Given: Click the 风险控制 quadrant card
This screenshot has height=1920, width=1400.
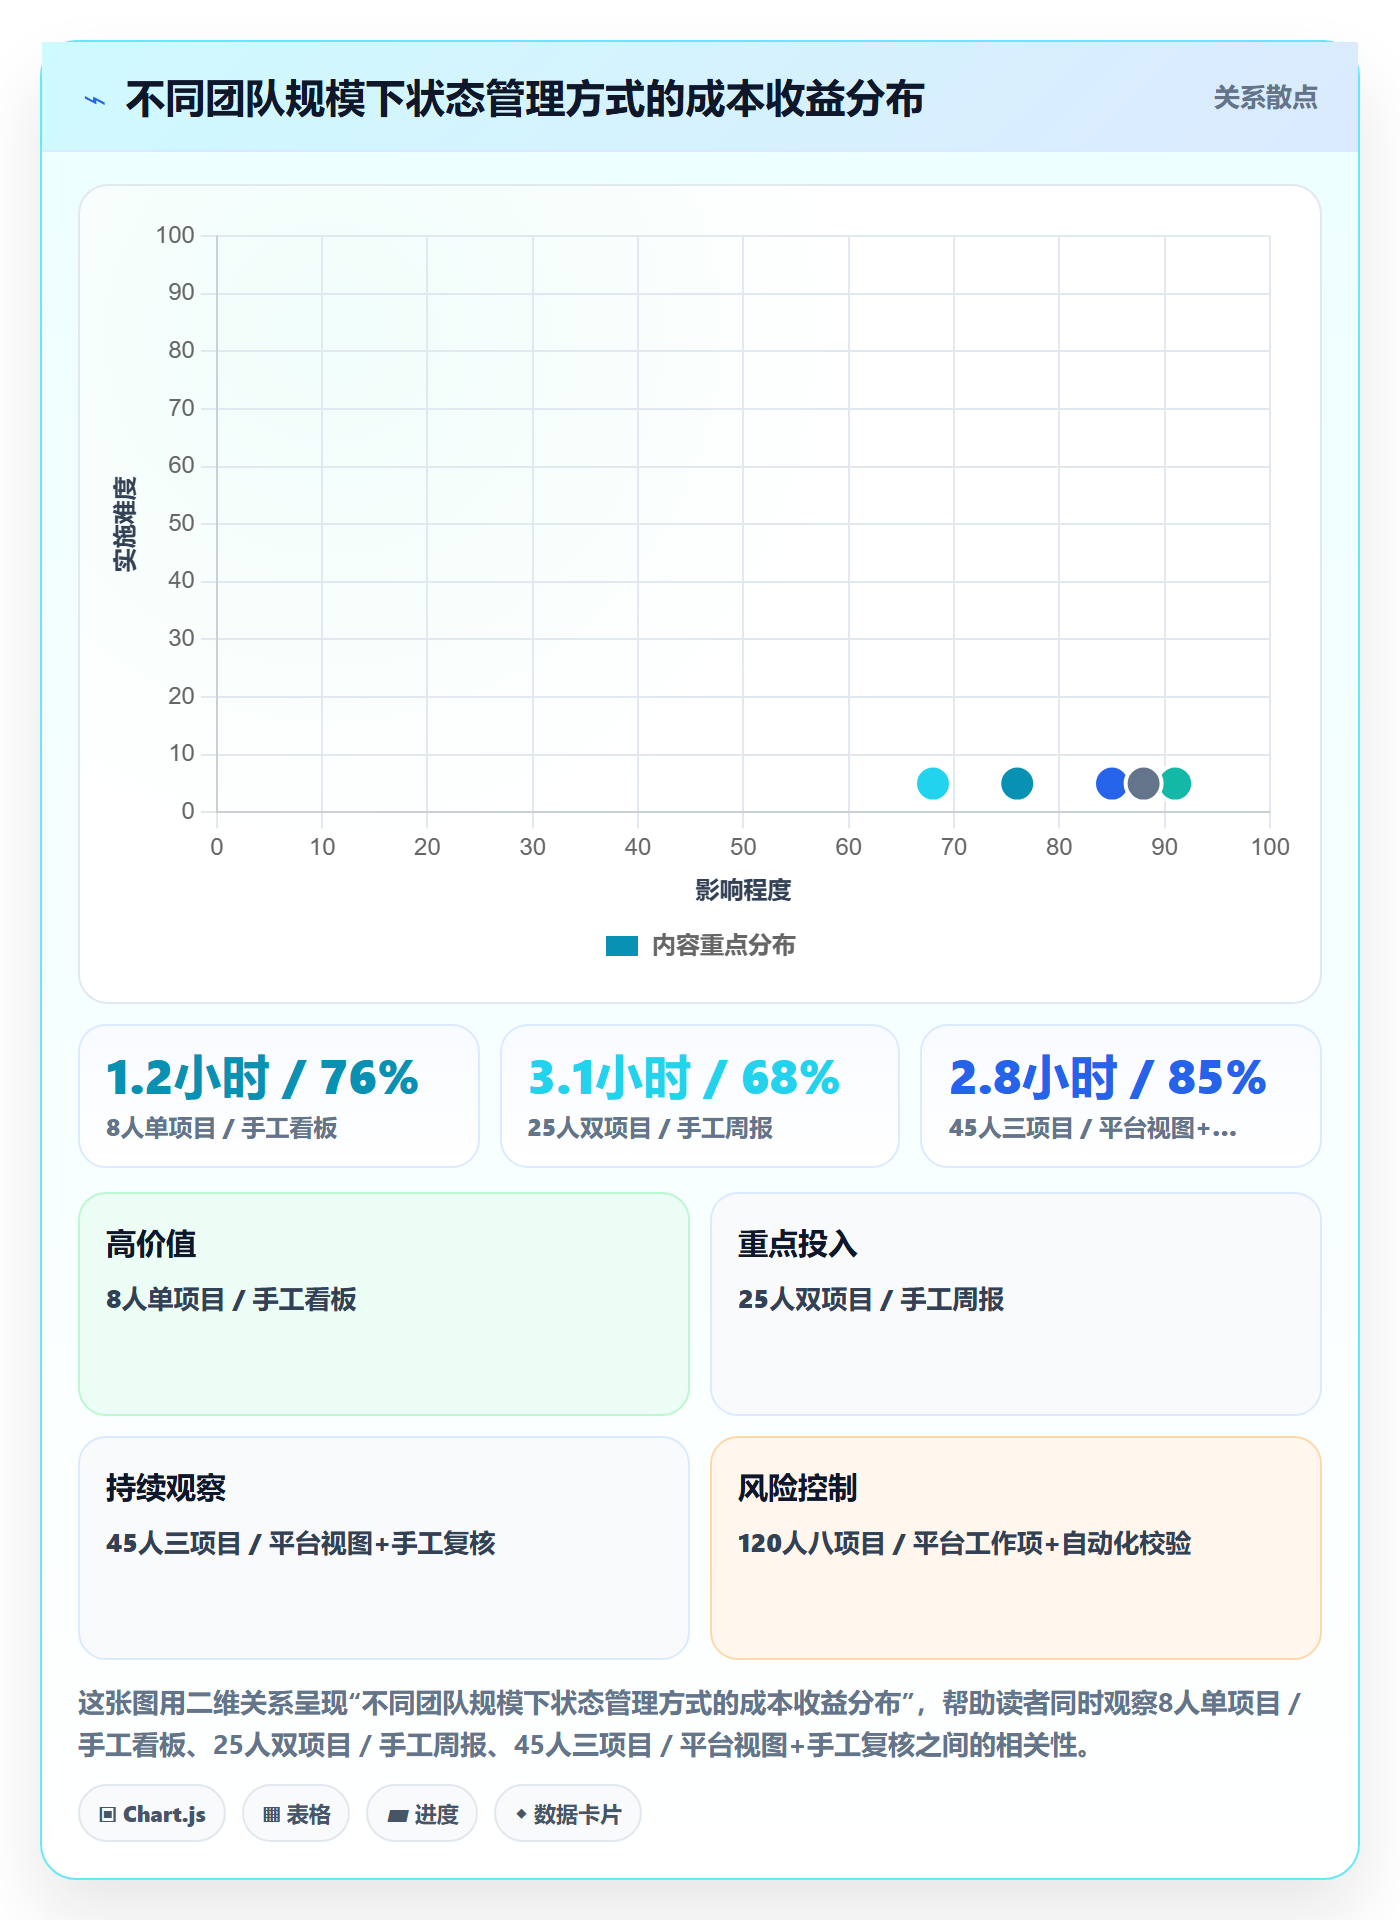Looking at the screenshot, I should (1016, 1547).
